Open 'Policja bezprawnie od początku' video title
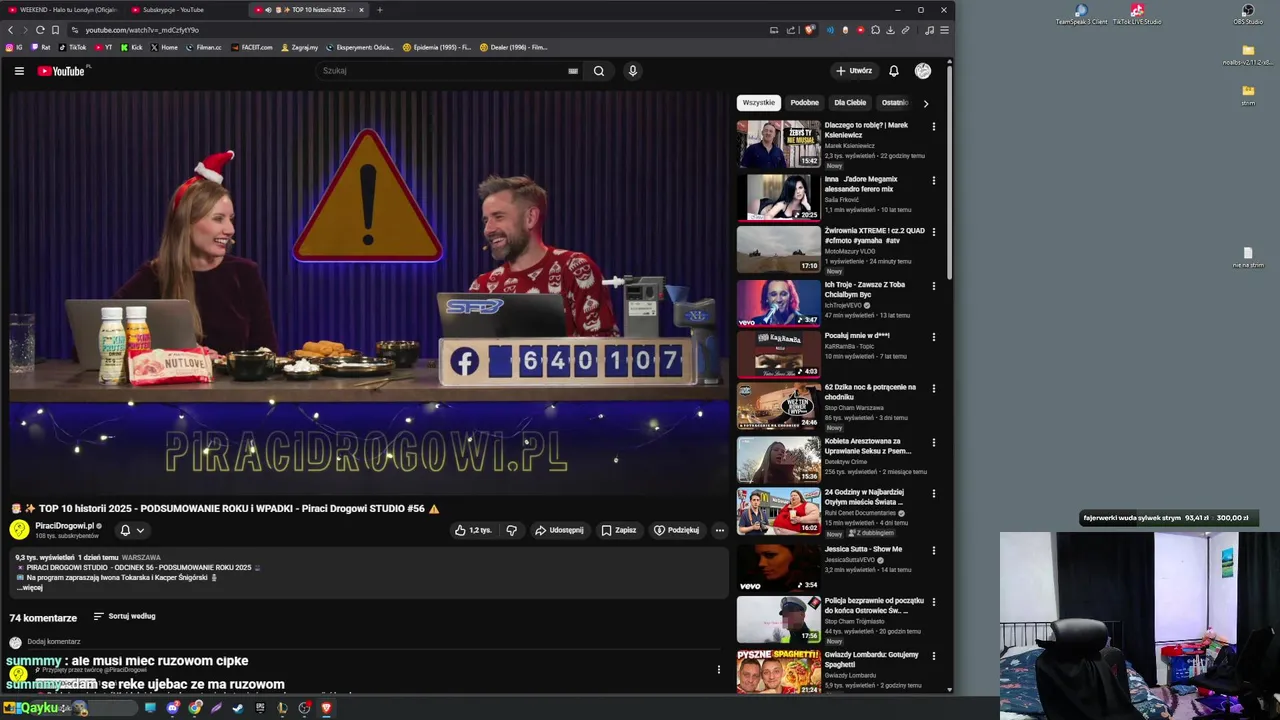 coord(874,605)
